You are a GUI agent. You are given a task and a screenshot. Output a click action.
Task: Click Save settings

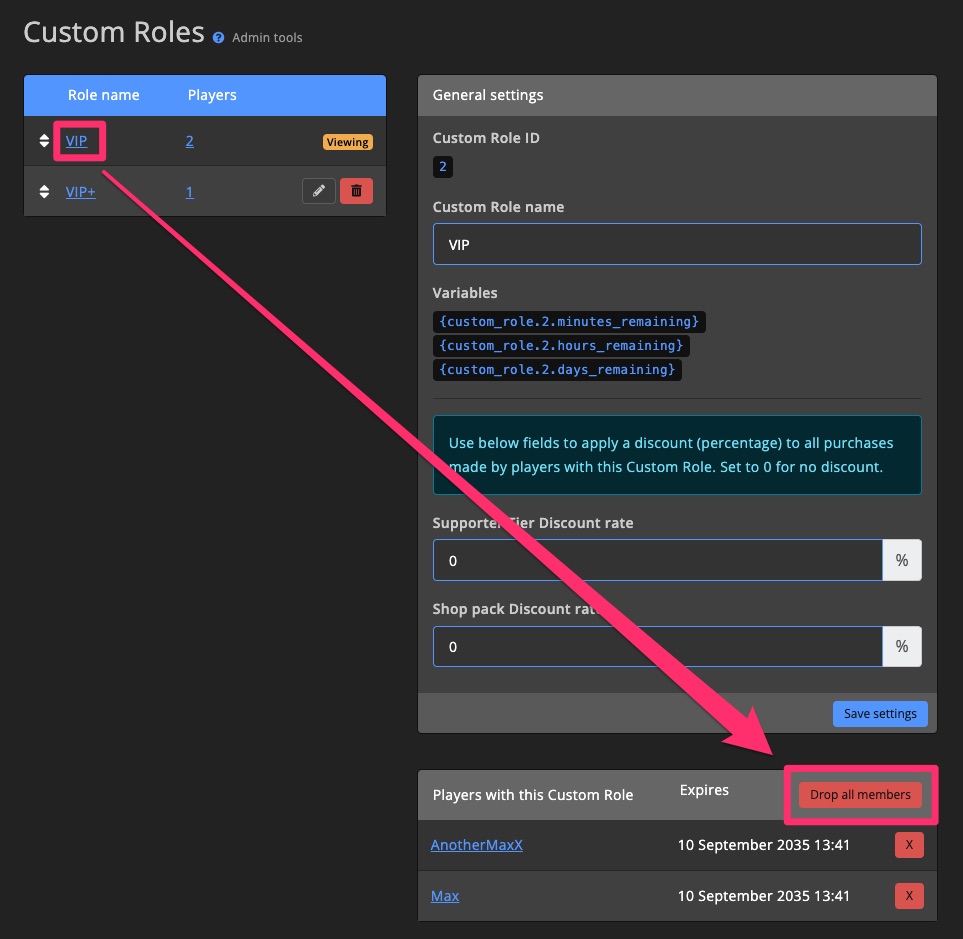879,713
